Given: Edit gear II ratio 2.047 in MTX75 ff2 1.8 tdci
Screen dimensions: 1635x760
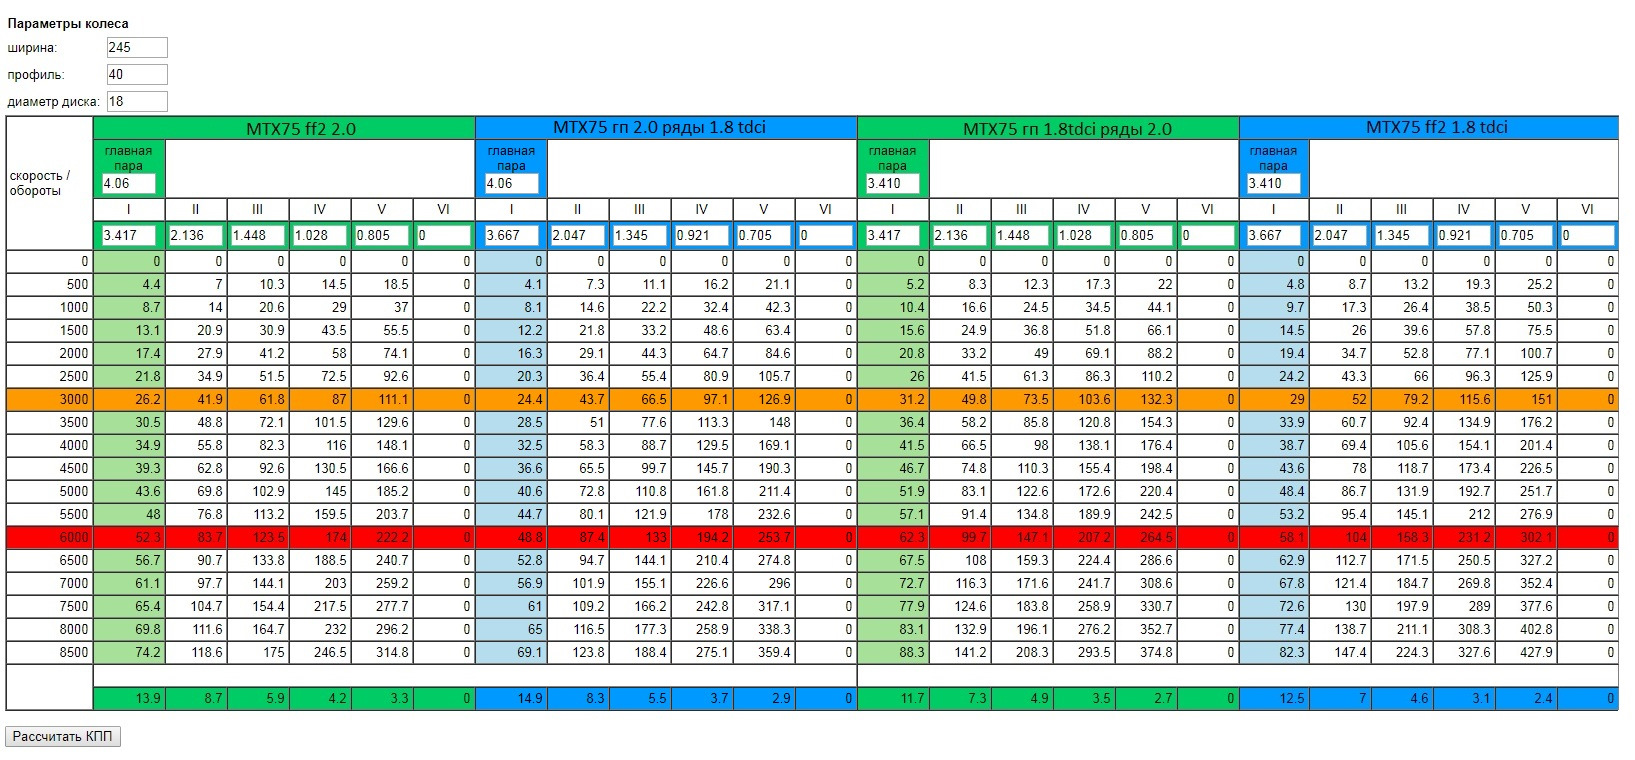Looking at the screenshot, I should pos(1340,236).
